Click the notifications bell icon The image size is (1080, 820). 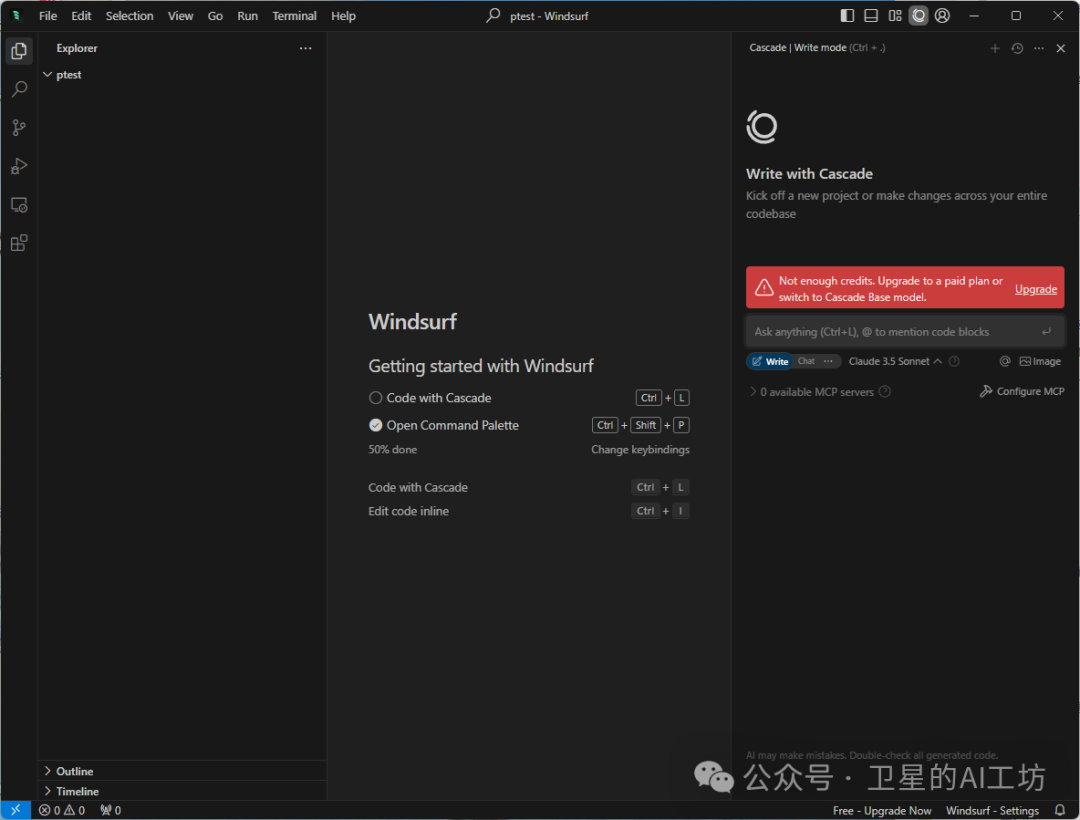(1060, 810)
